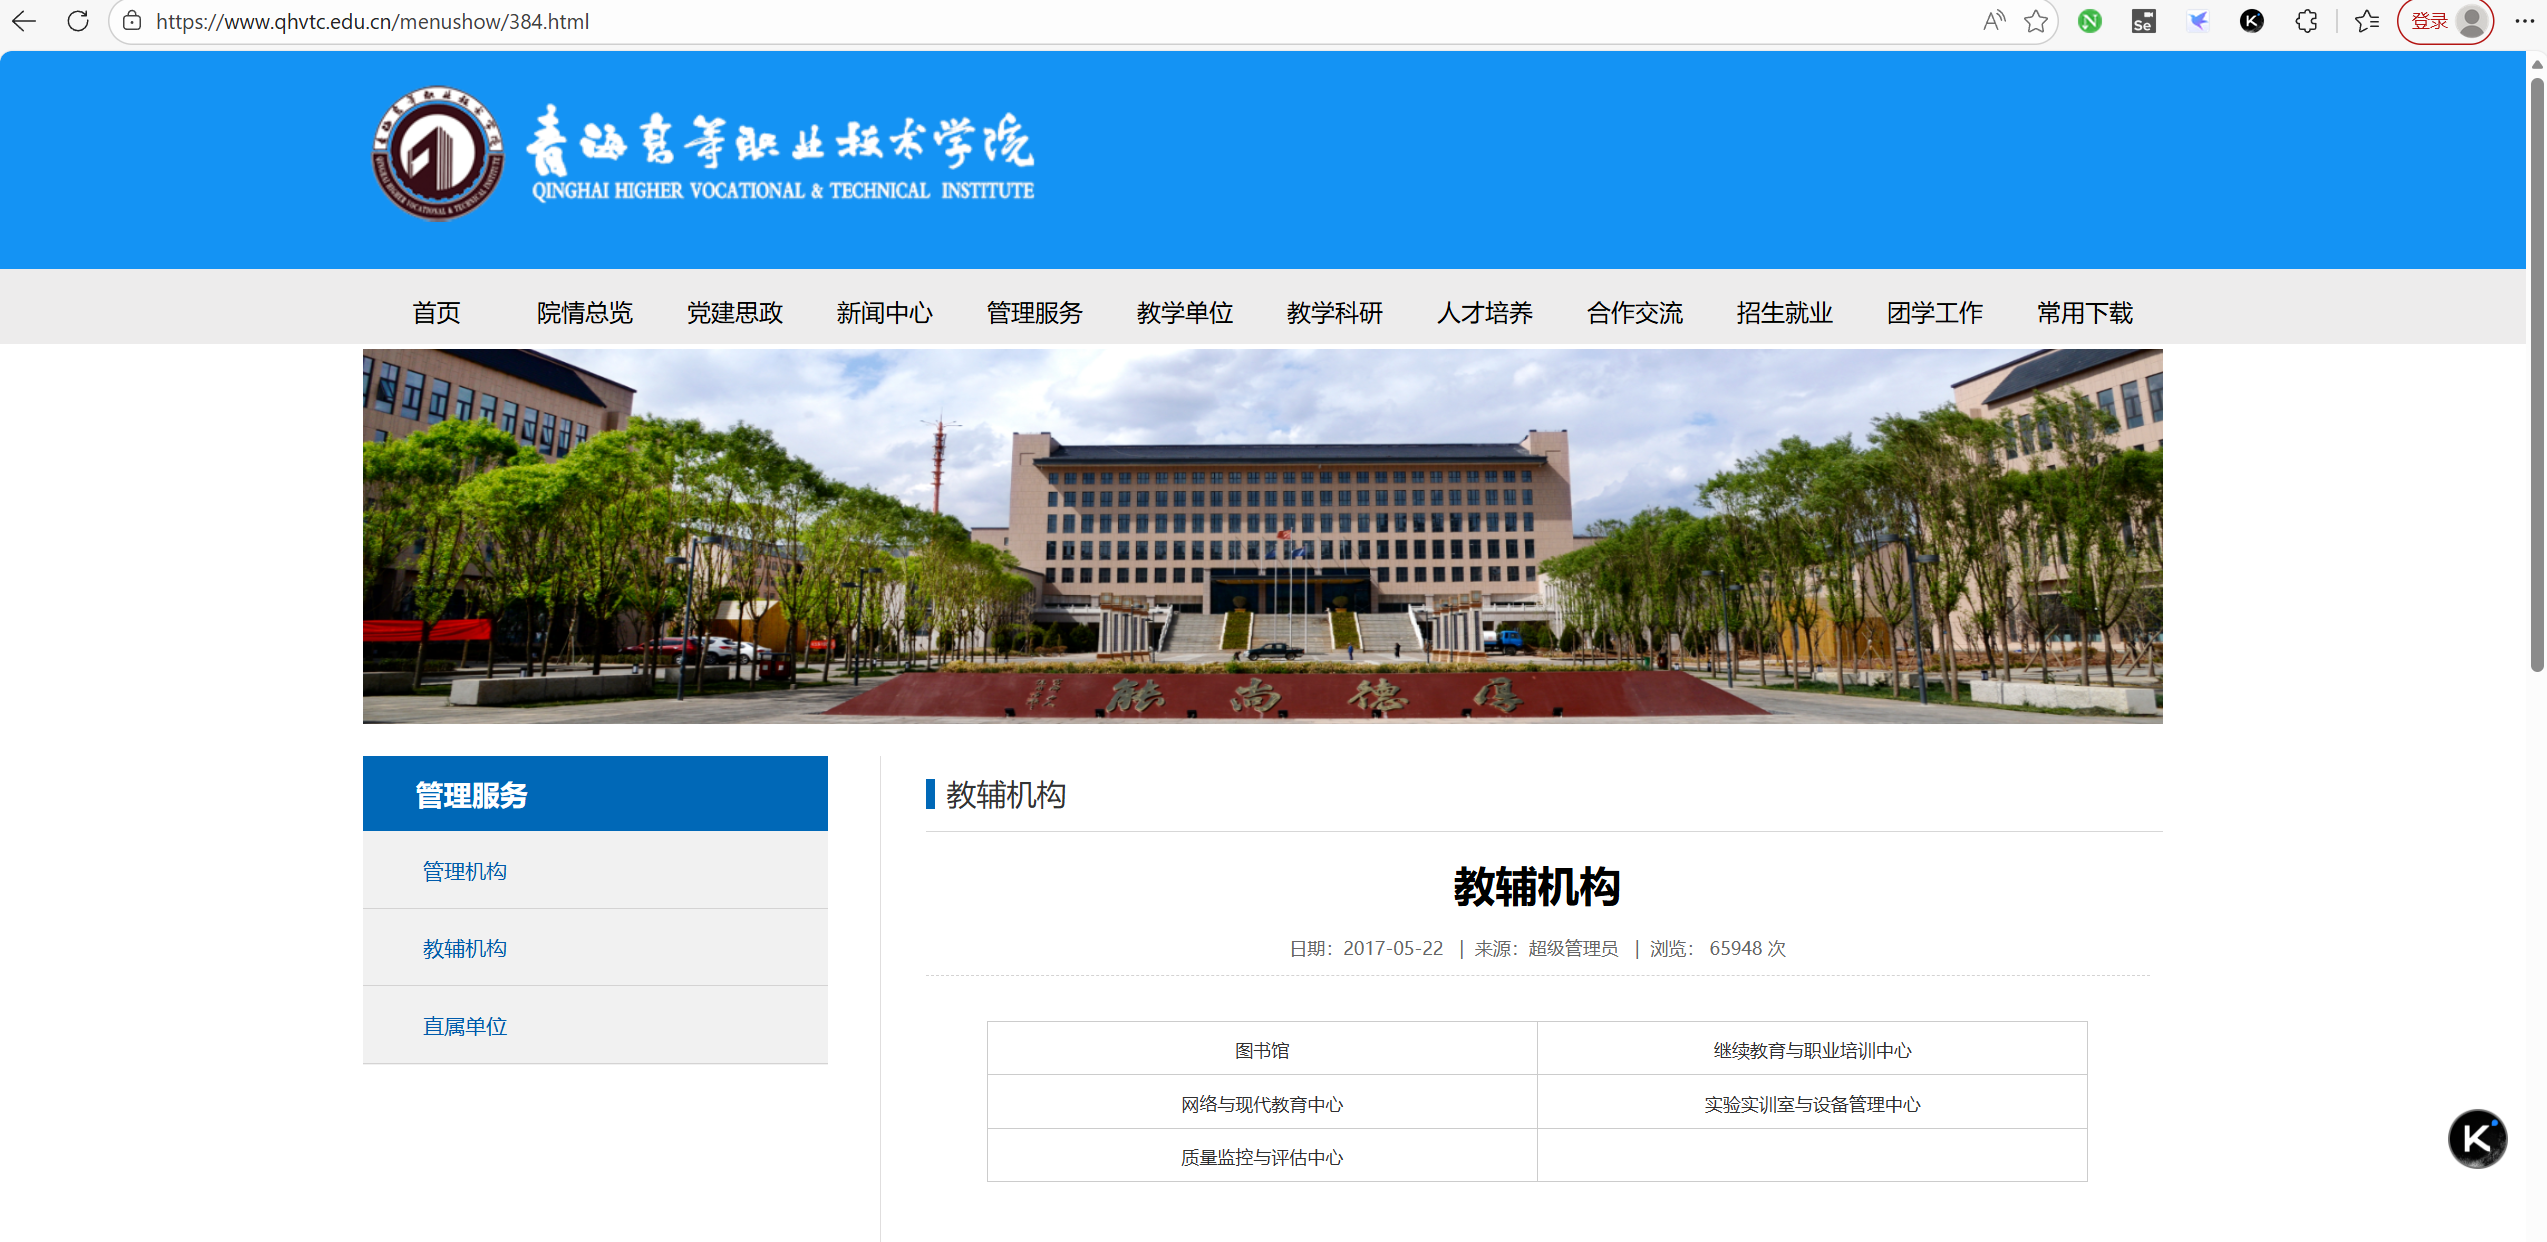Open Read aloud icon in address bar
Screen dimensions: 2547x1242
click(x=1994, y=21)
